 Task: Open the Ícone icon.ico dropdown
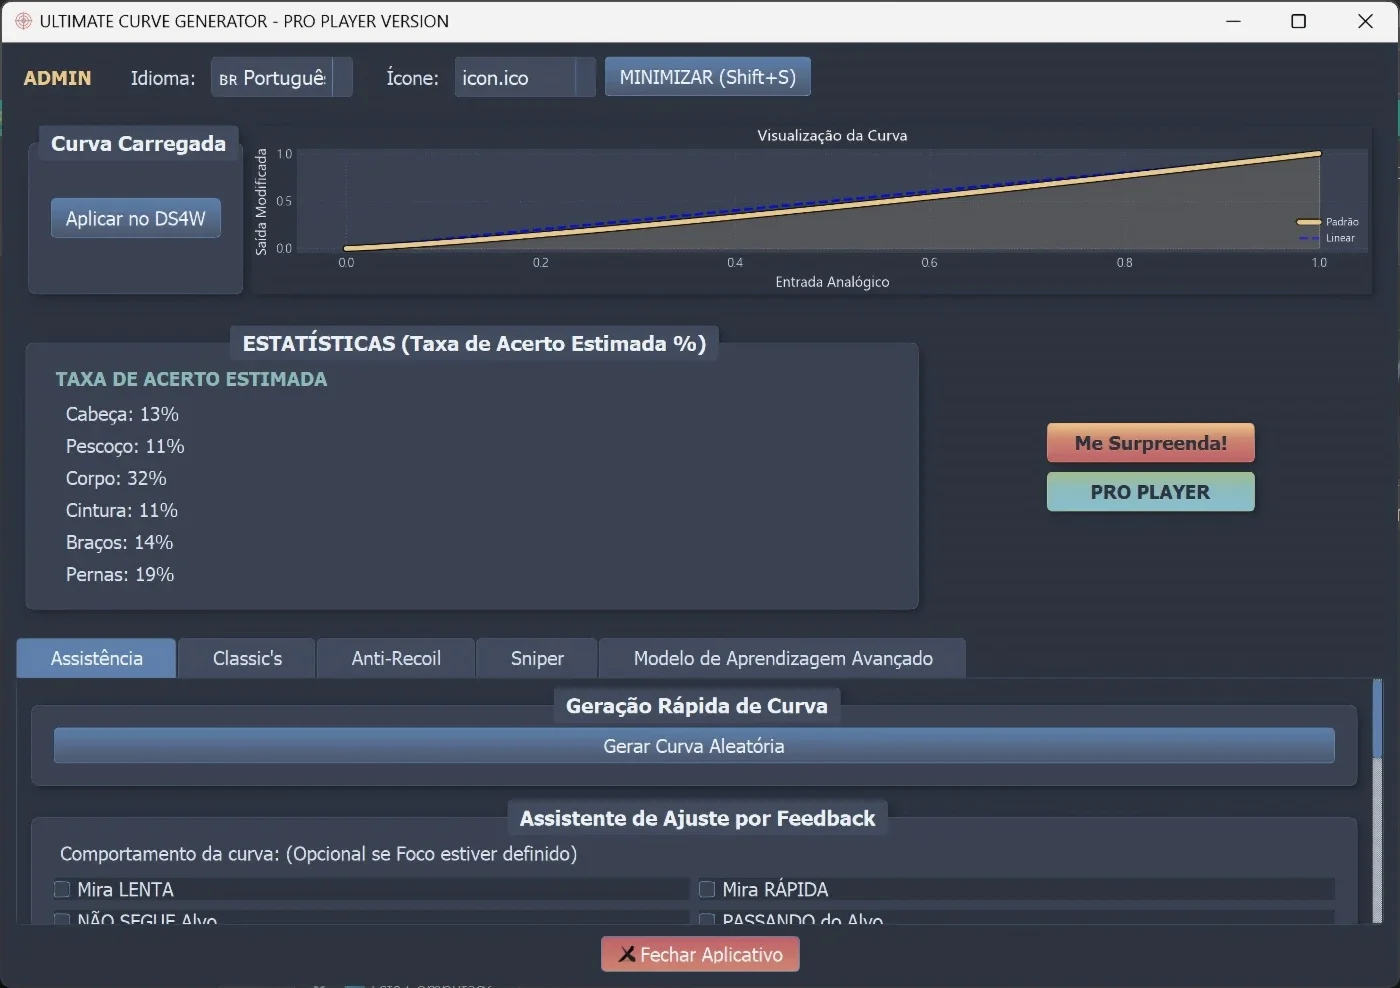tap(525, 78)
